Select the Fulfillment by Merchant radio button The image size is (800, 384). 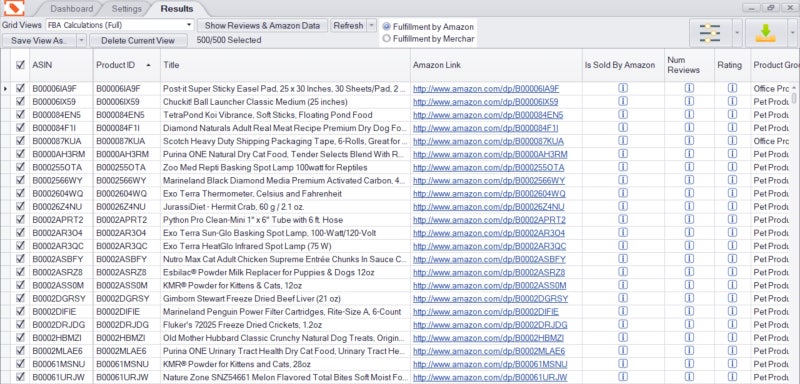pos(387,38)
